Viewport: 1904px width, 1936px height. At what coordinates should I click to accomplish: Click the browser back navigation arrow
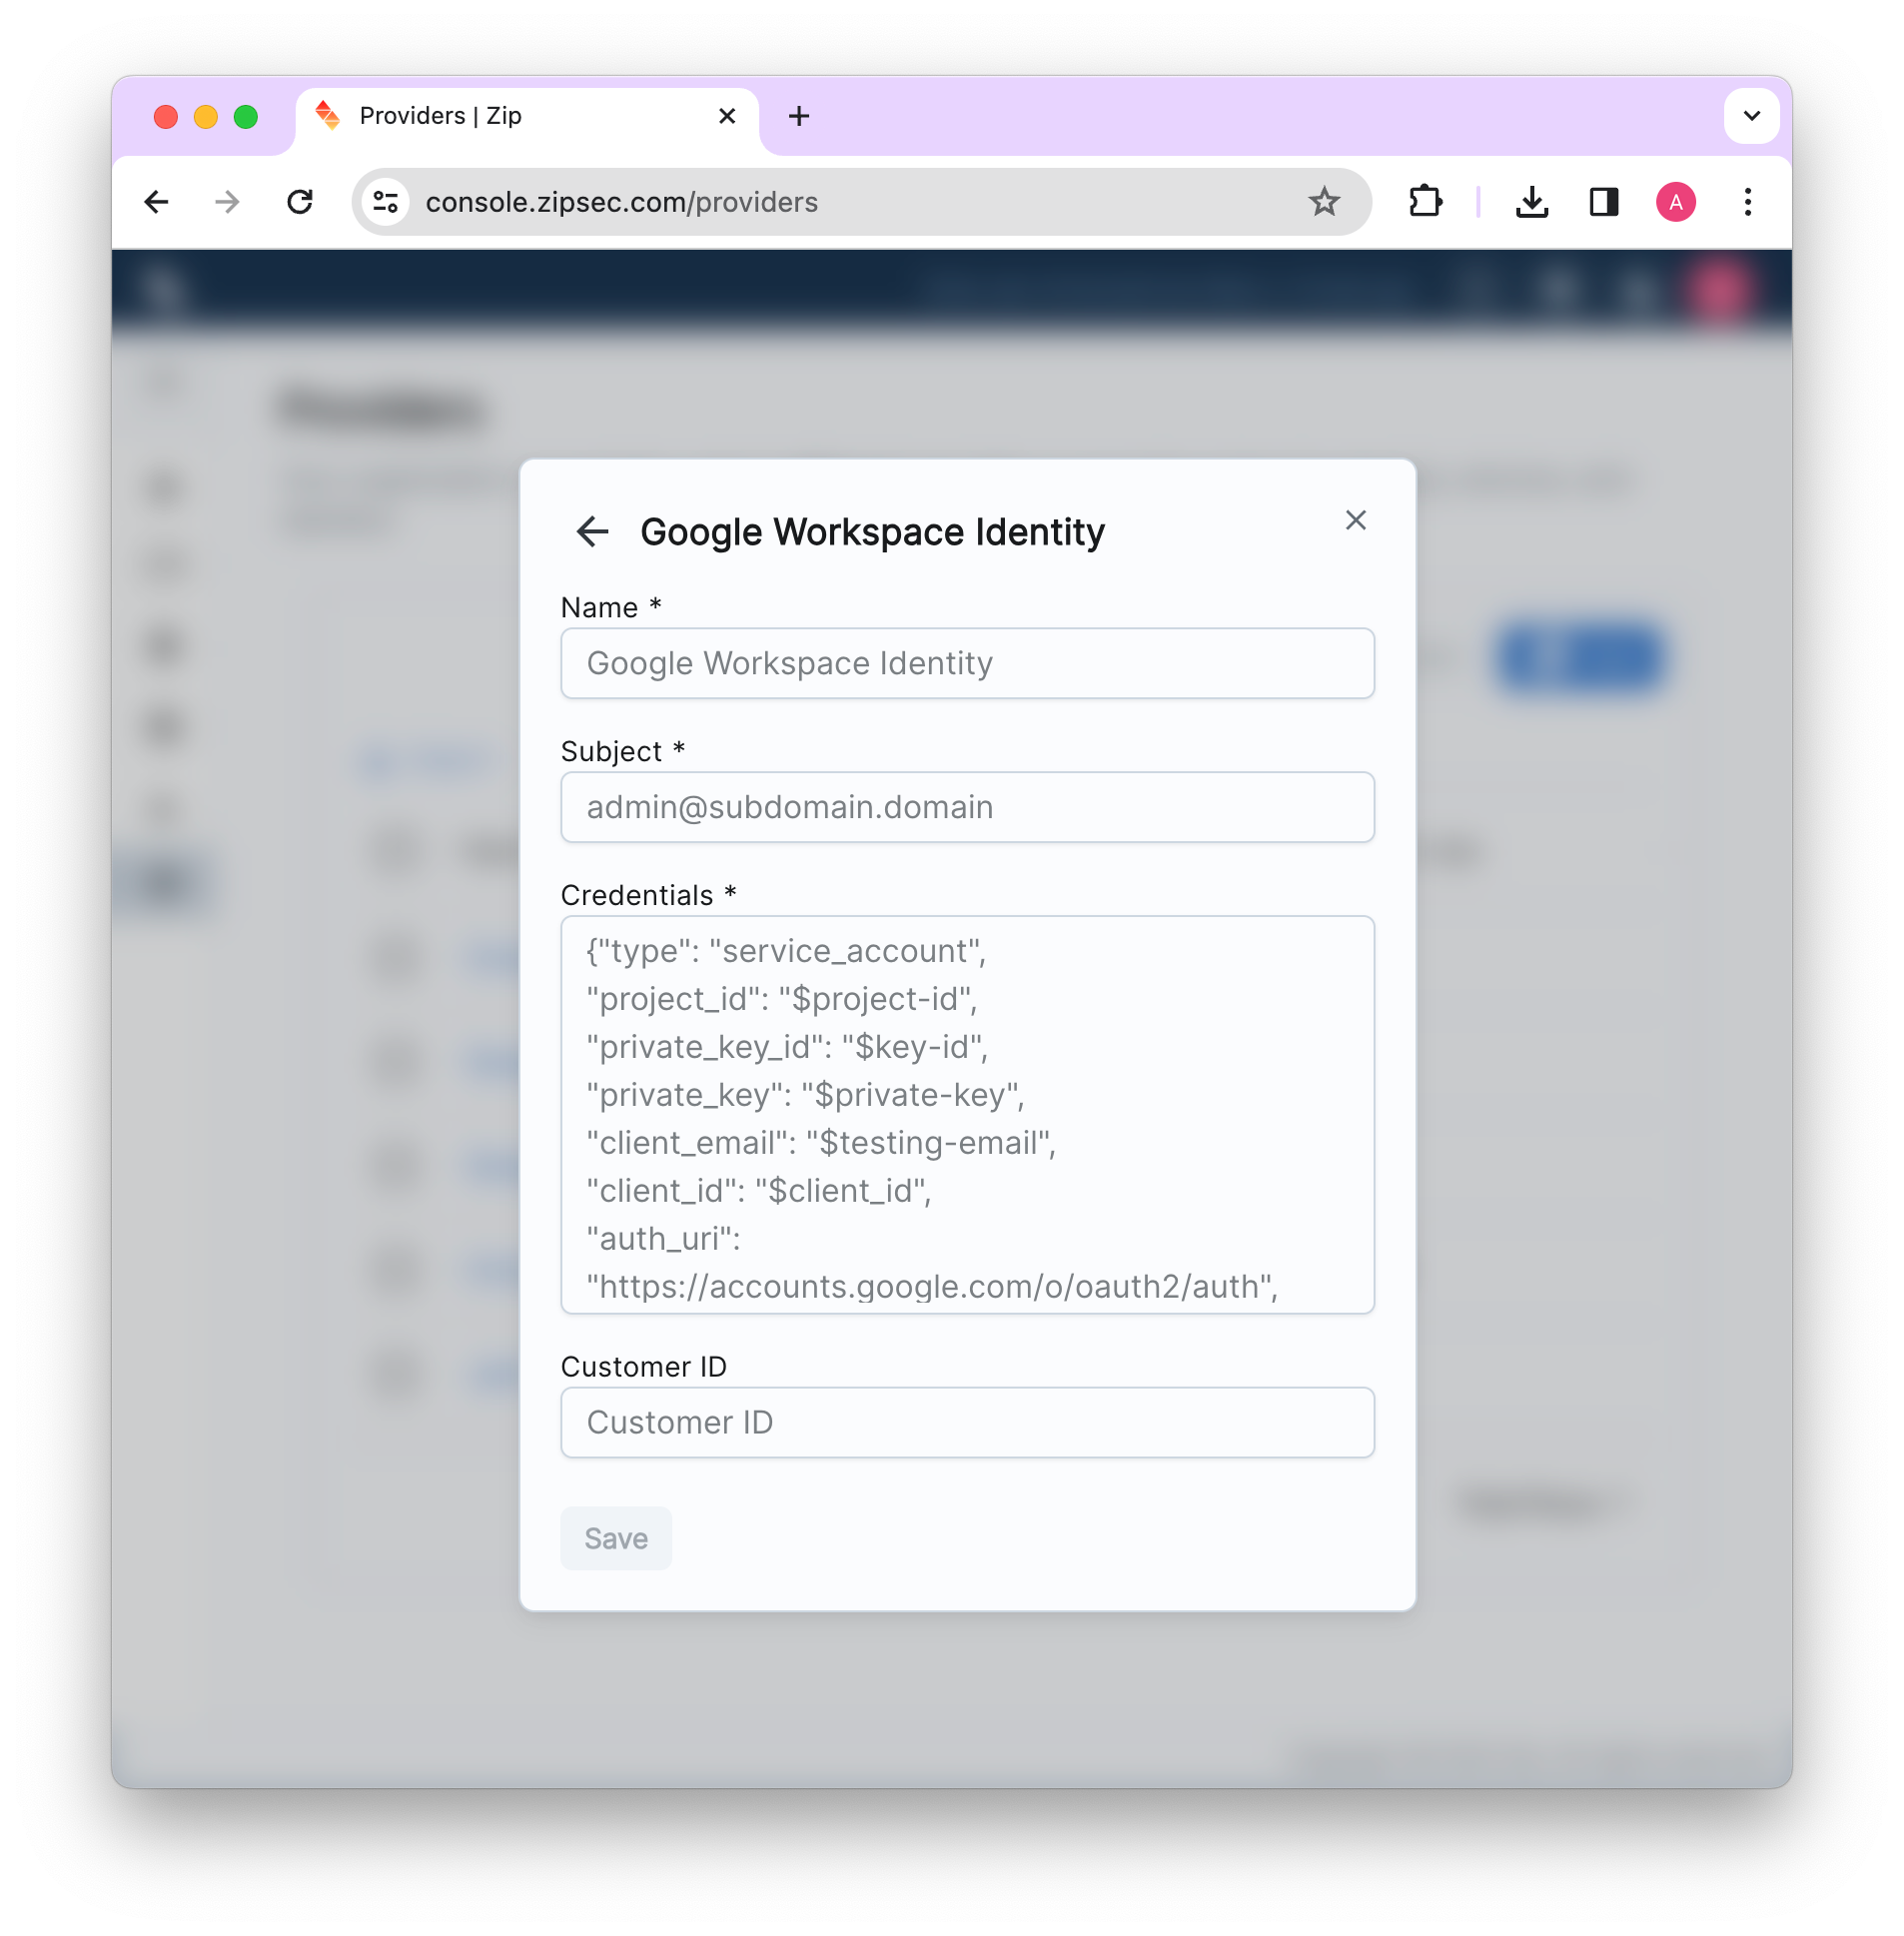click(157, 202)
